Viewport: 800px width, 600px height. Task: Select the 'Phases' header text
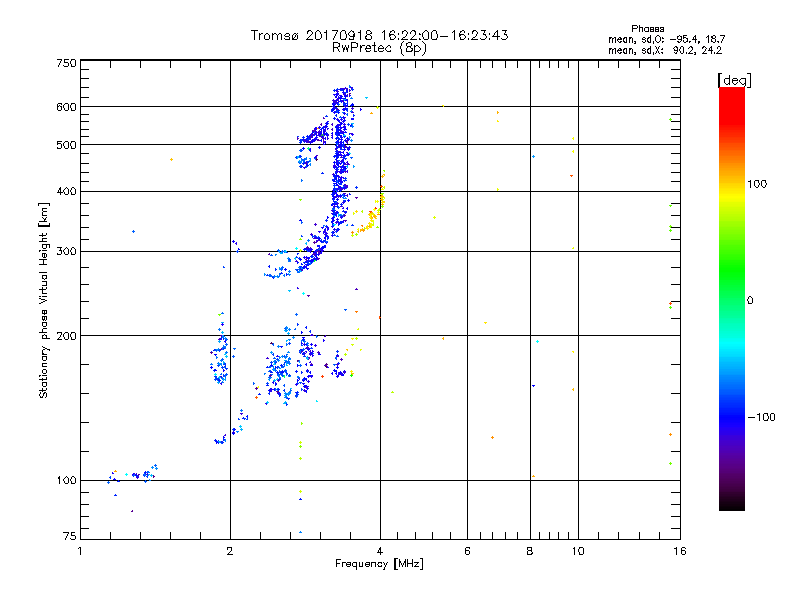(x=647, y=29)
